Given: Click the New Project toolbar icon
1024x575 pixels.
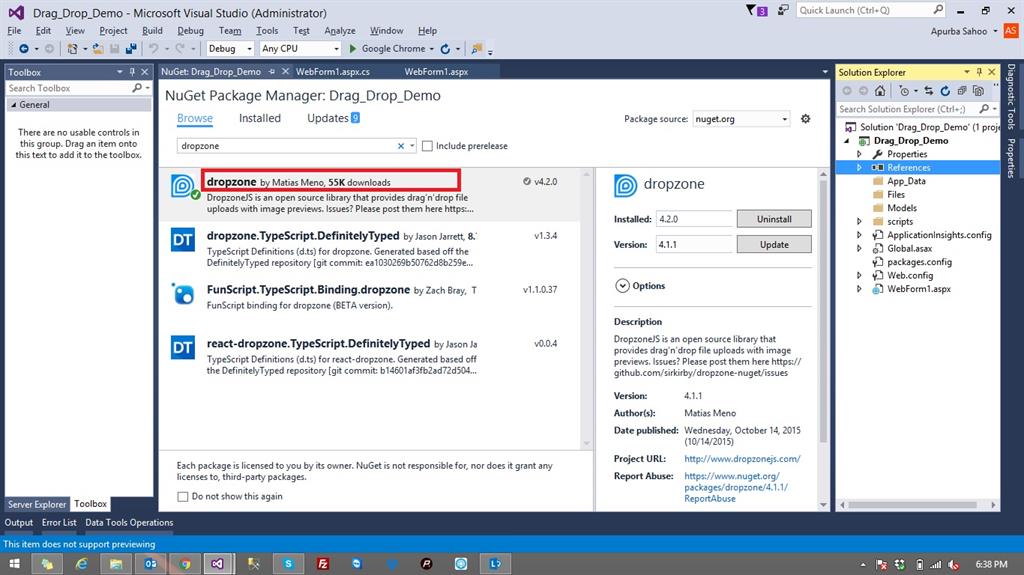Looking at the screenshot, I should point(72,48).
